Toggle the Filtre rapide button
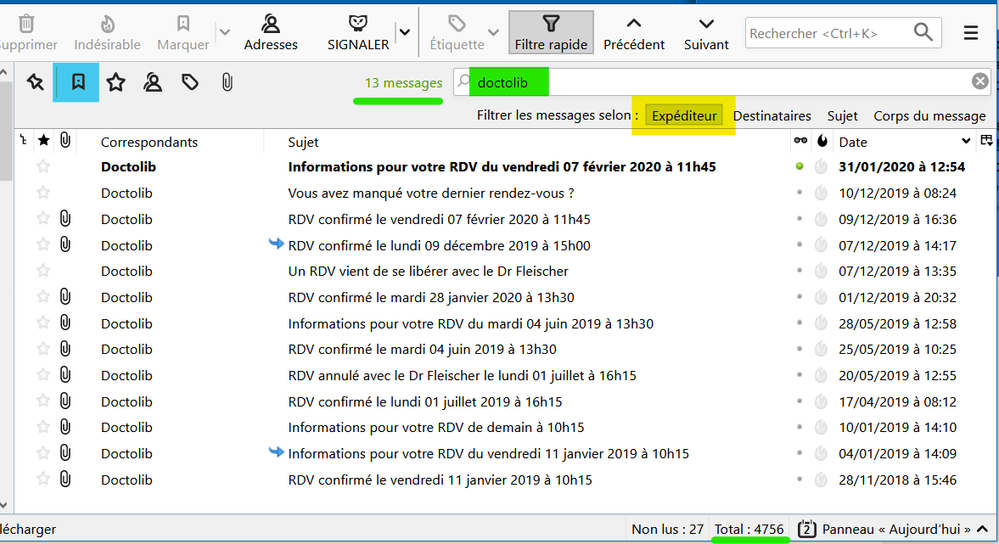The height and width of the screenshot is (544, 999). point(551,32)
